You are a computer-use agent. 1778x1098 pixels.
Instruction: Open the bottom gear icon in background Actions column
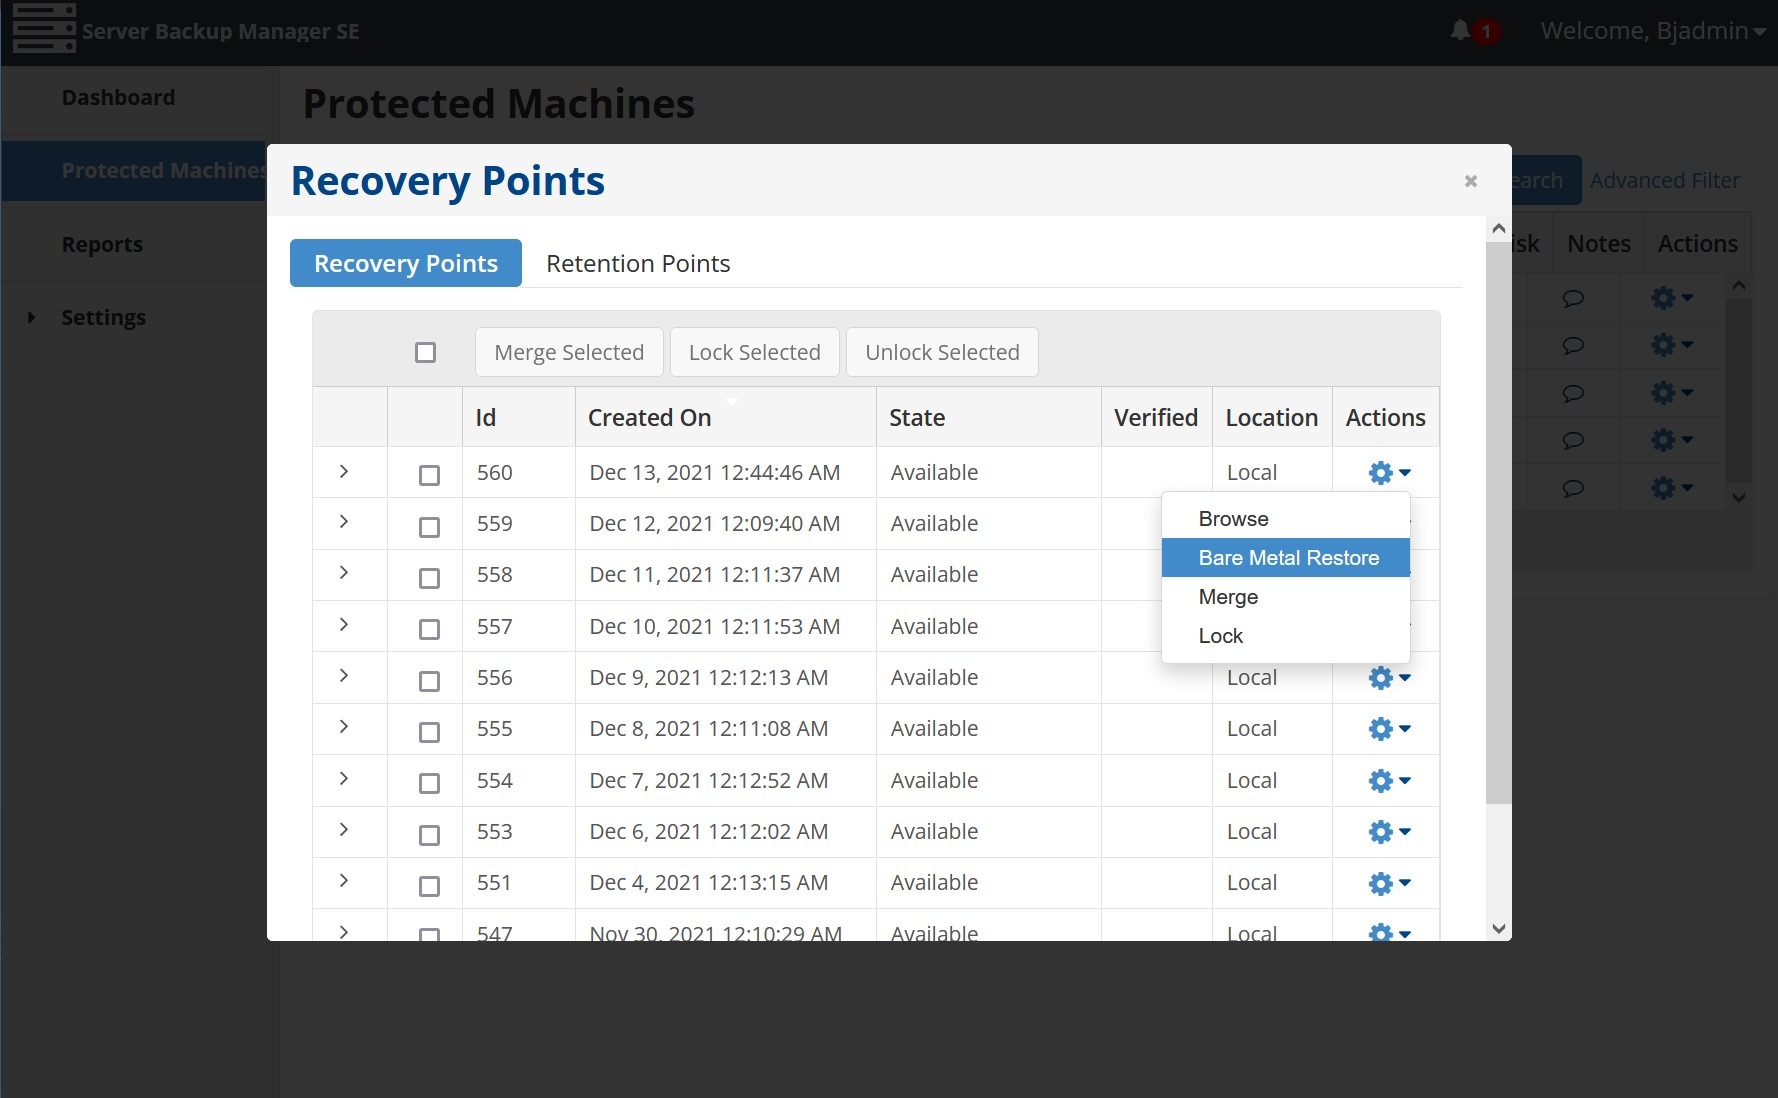1665,488
